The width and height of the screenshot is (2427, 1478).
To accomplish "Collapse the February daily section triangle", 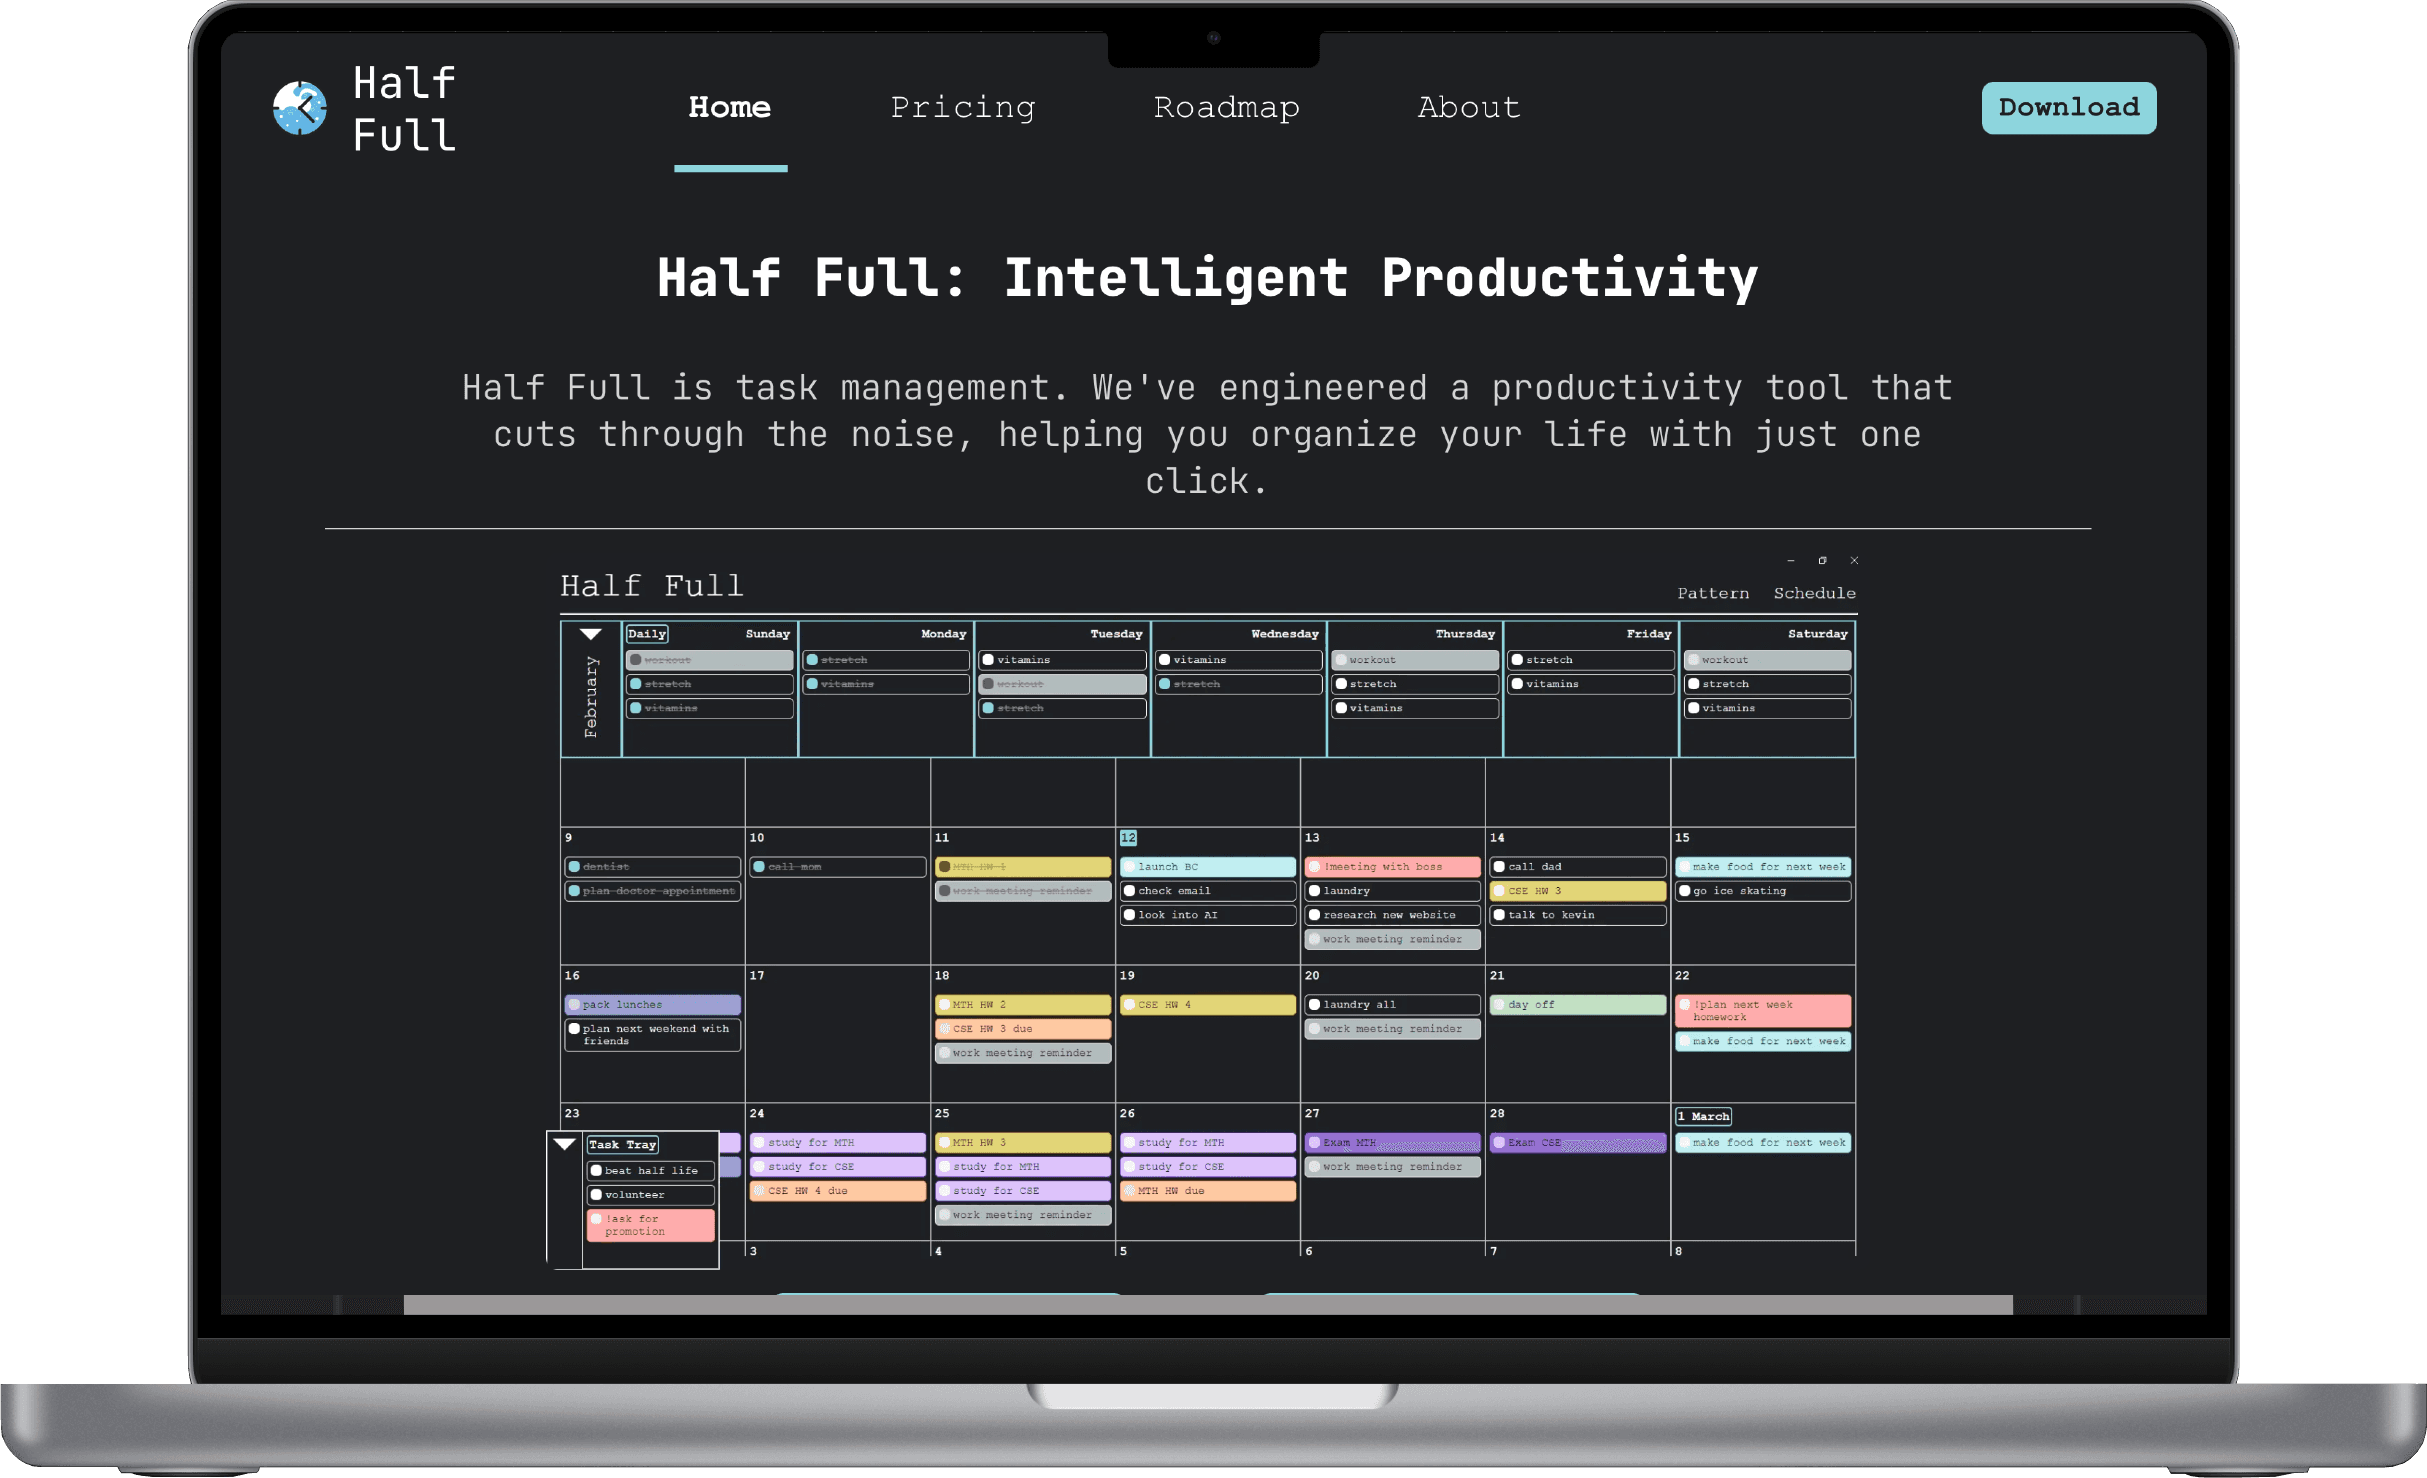I will pos(591,634).
